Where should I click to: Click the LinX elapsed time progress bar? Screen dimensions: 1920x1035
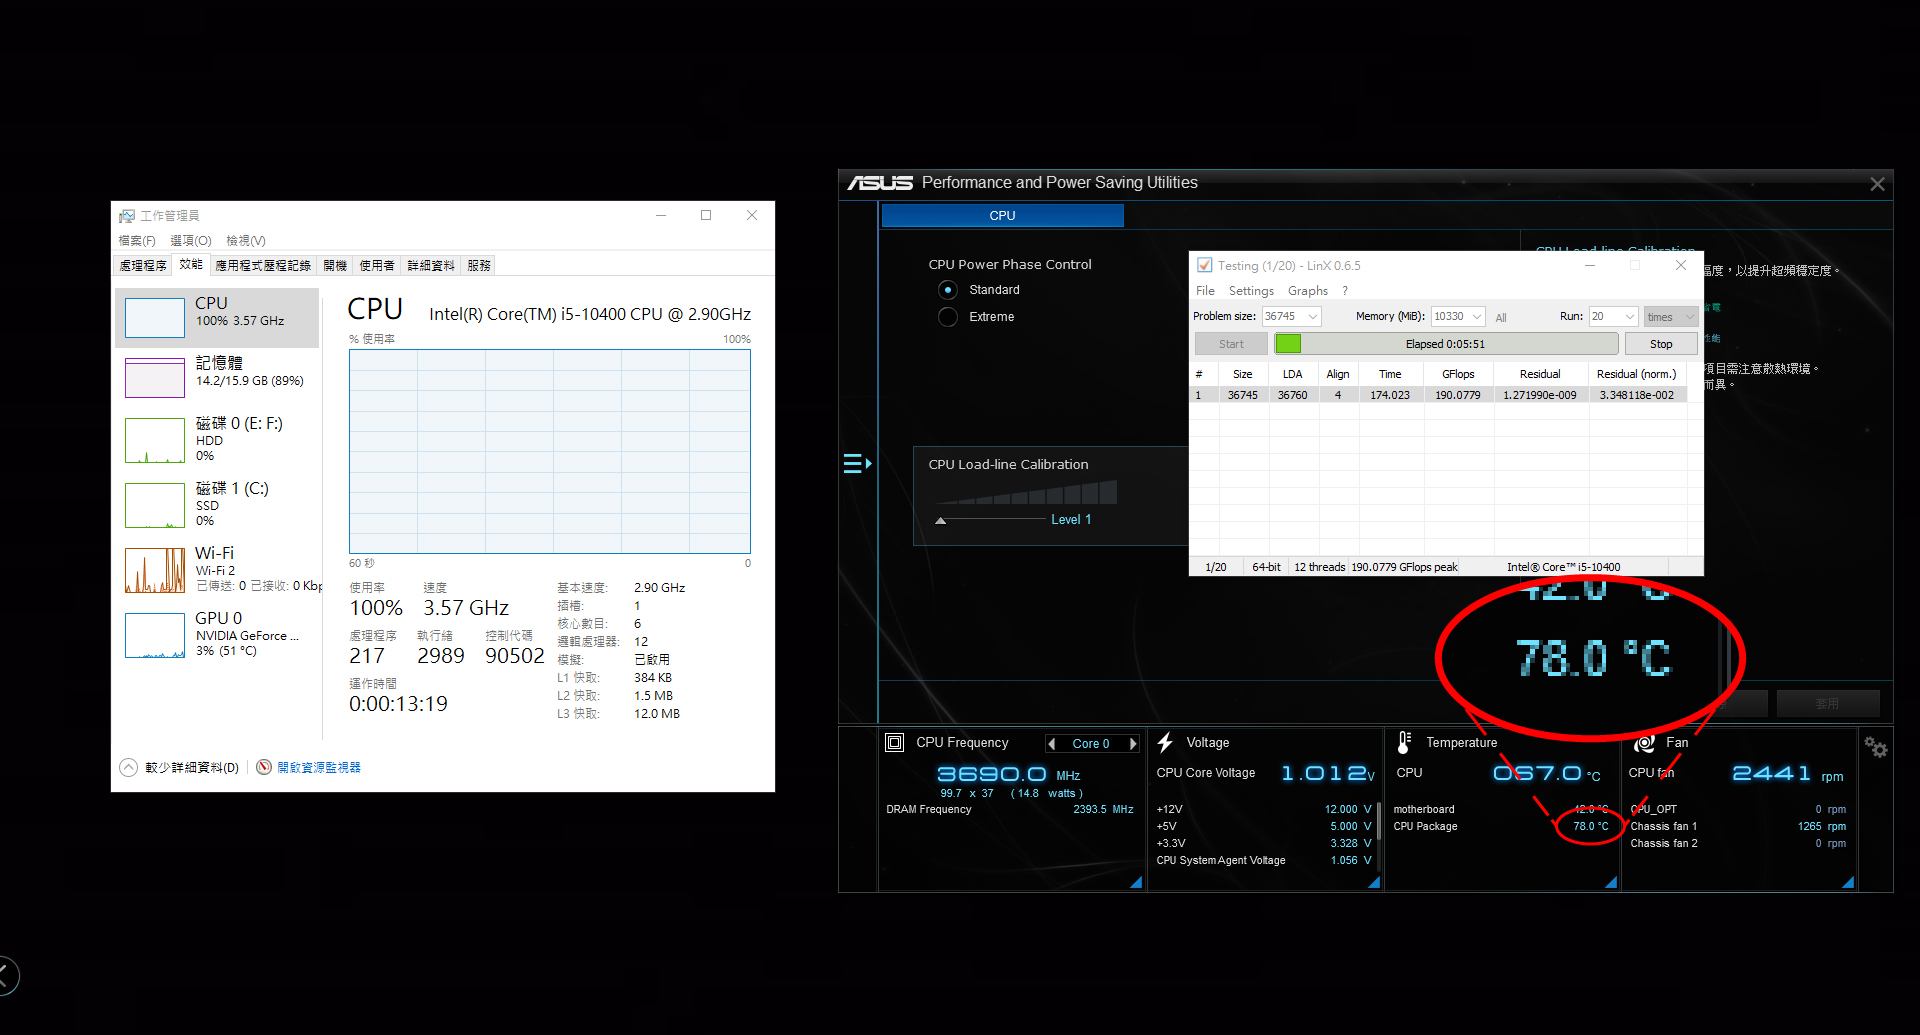pyautogui.click(x=1446, y=344)
